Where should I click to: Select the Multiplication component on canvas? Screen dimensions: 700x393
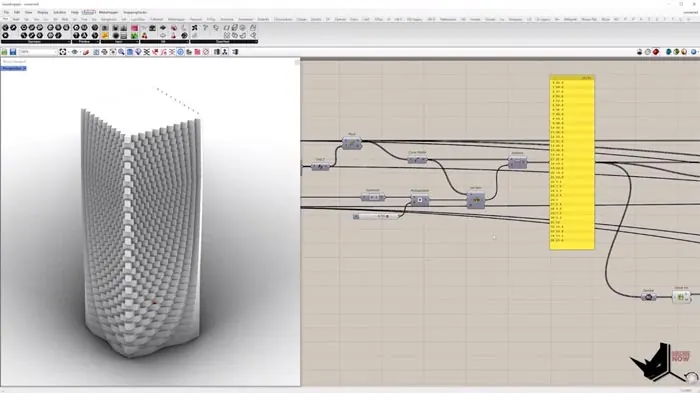420,200
